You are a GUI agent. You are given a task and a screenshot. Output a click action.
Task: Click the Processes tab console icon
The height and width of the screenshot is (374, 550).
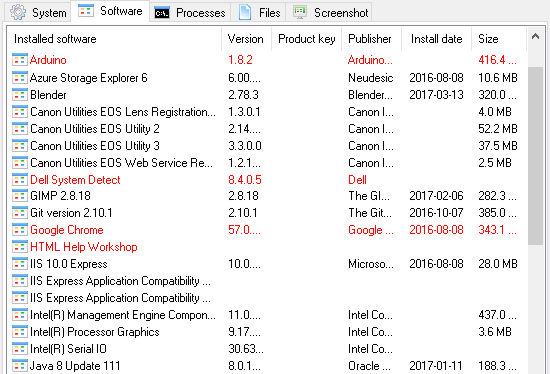pos(162,13)
